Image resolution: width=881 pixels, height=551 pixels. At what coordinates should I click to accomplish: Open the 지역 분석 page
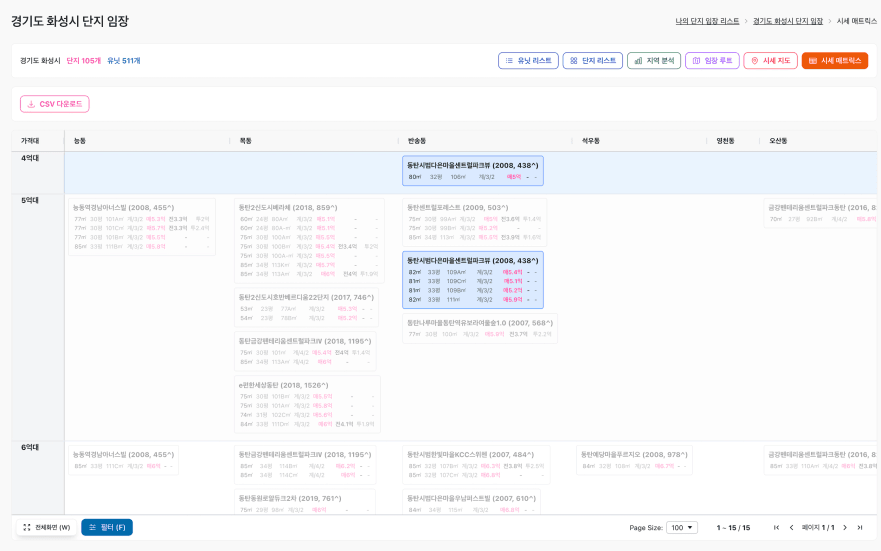pyautogui.click(x=654, y=61)
